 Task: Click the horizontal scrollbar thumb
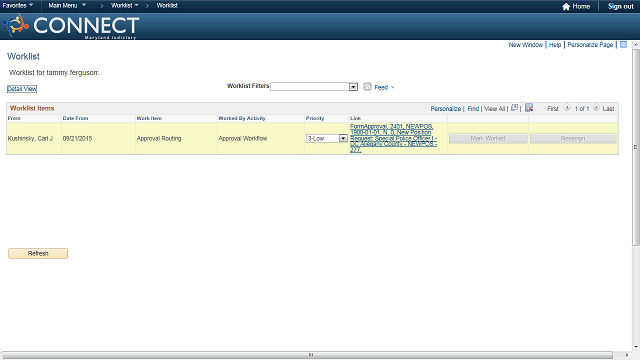click(x=307, y=355)
